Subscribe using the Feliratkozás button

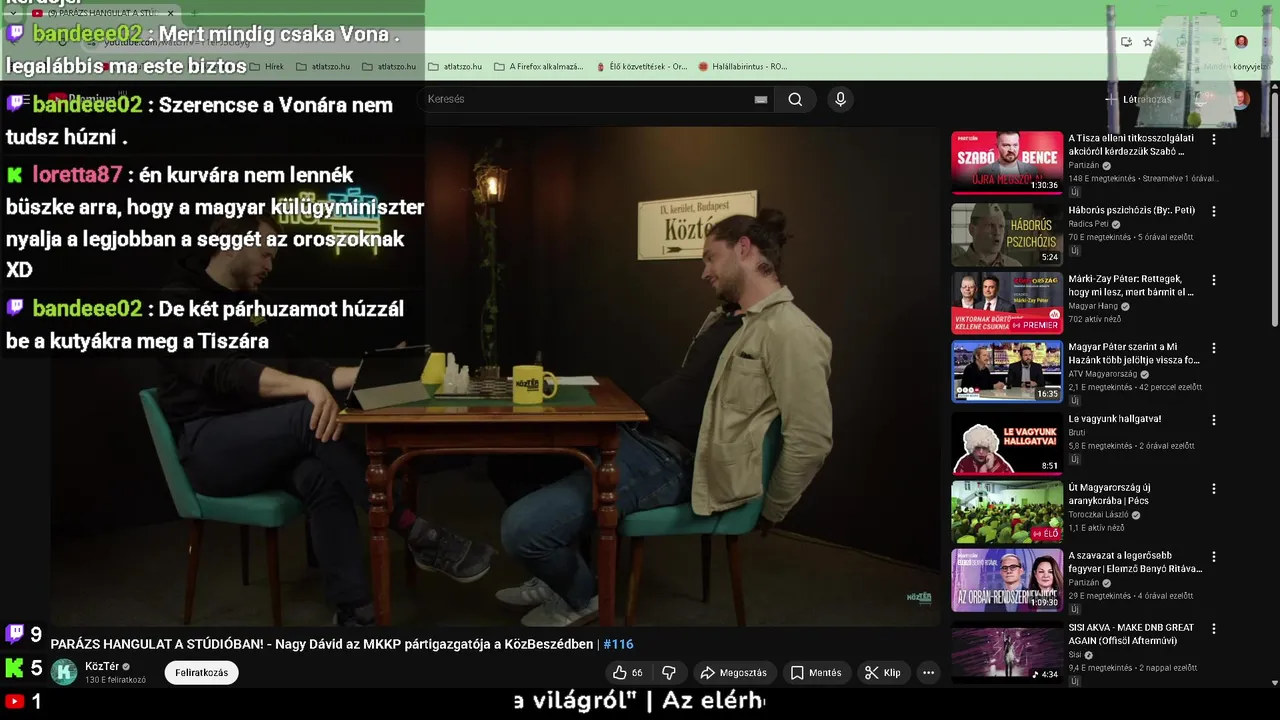[201, 673]
